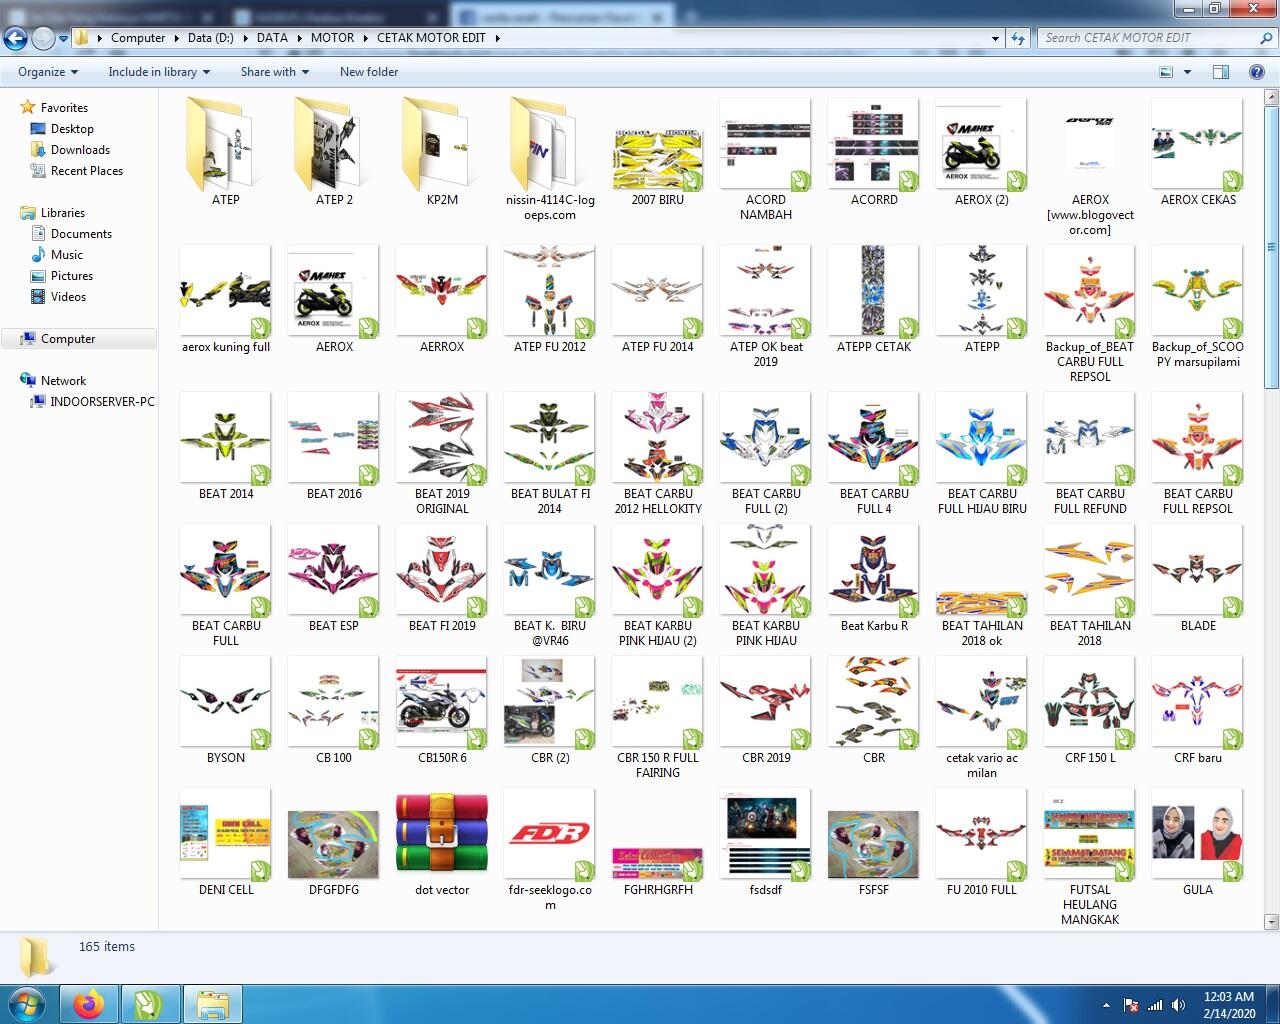Launch Firefox from the taskbar
The height and width of the screenshot is (1024, 1280).
click(x=89, y=1004)
